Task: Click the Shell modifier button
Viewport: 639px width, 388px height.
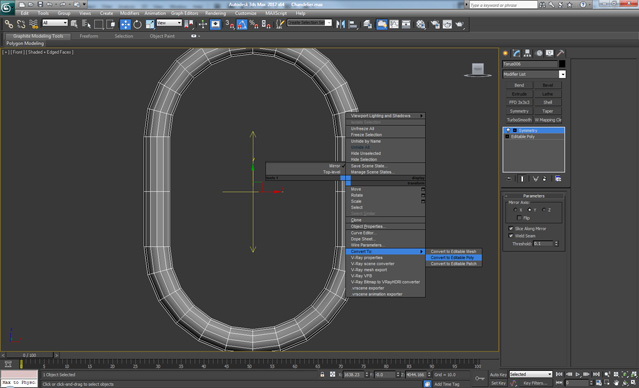Action: click(548, 102)
